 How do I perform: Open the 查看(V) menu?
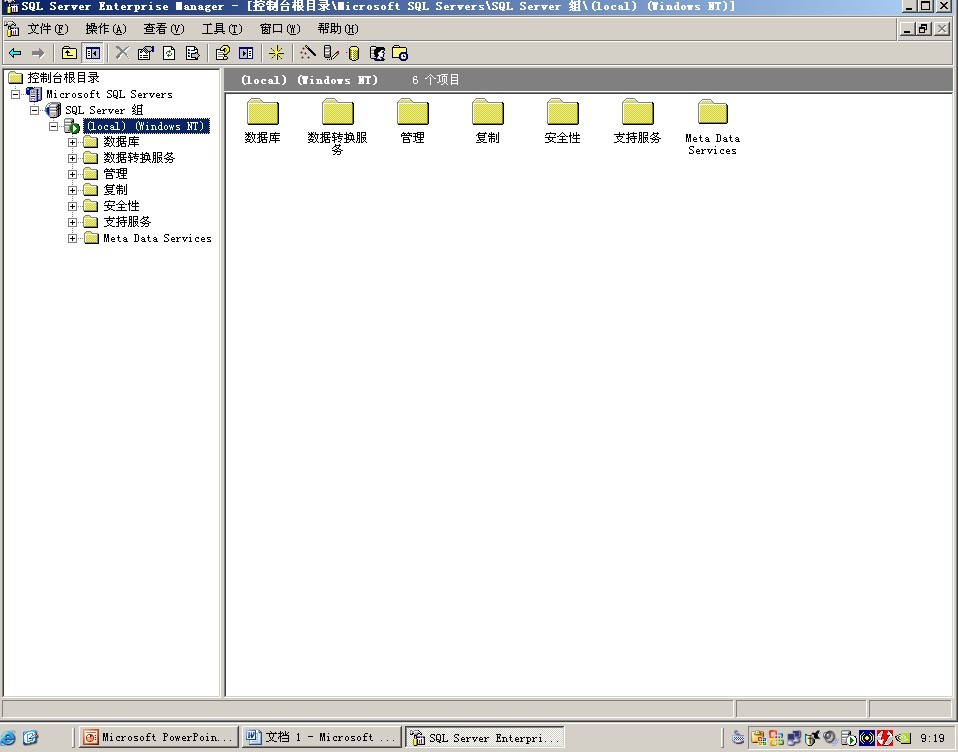click(164, 29)
